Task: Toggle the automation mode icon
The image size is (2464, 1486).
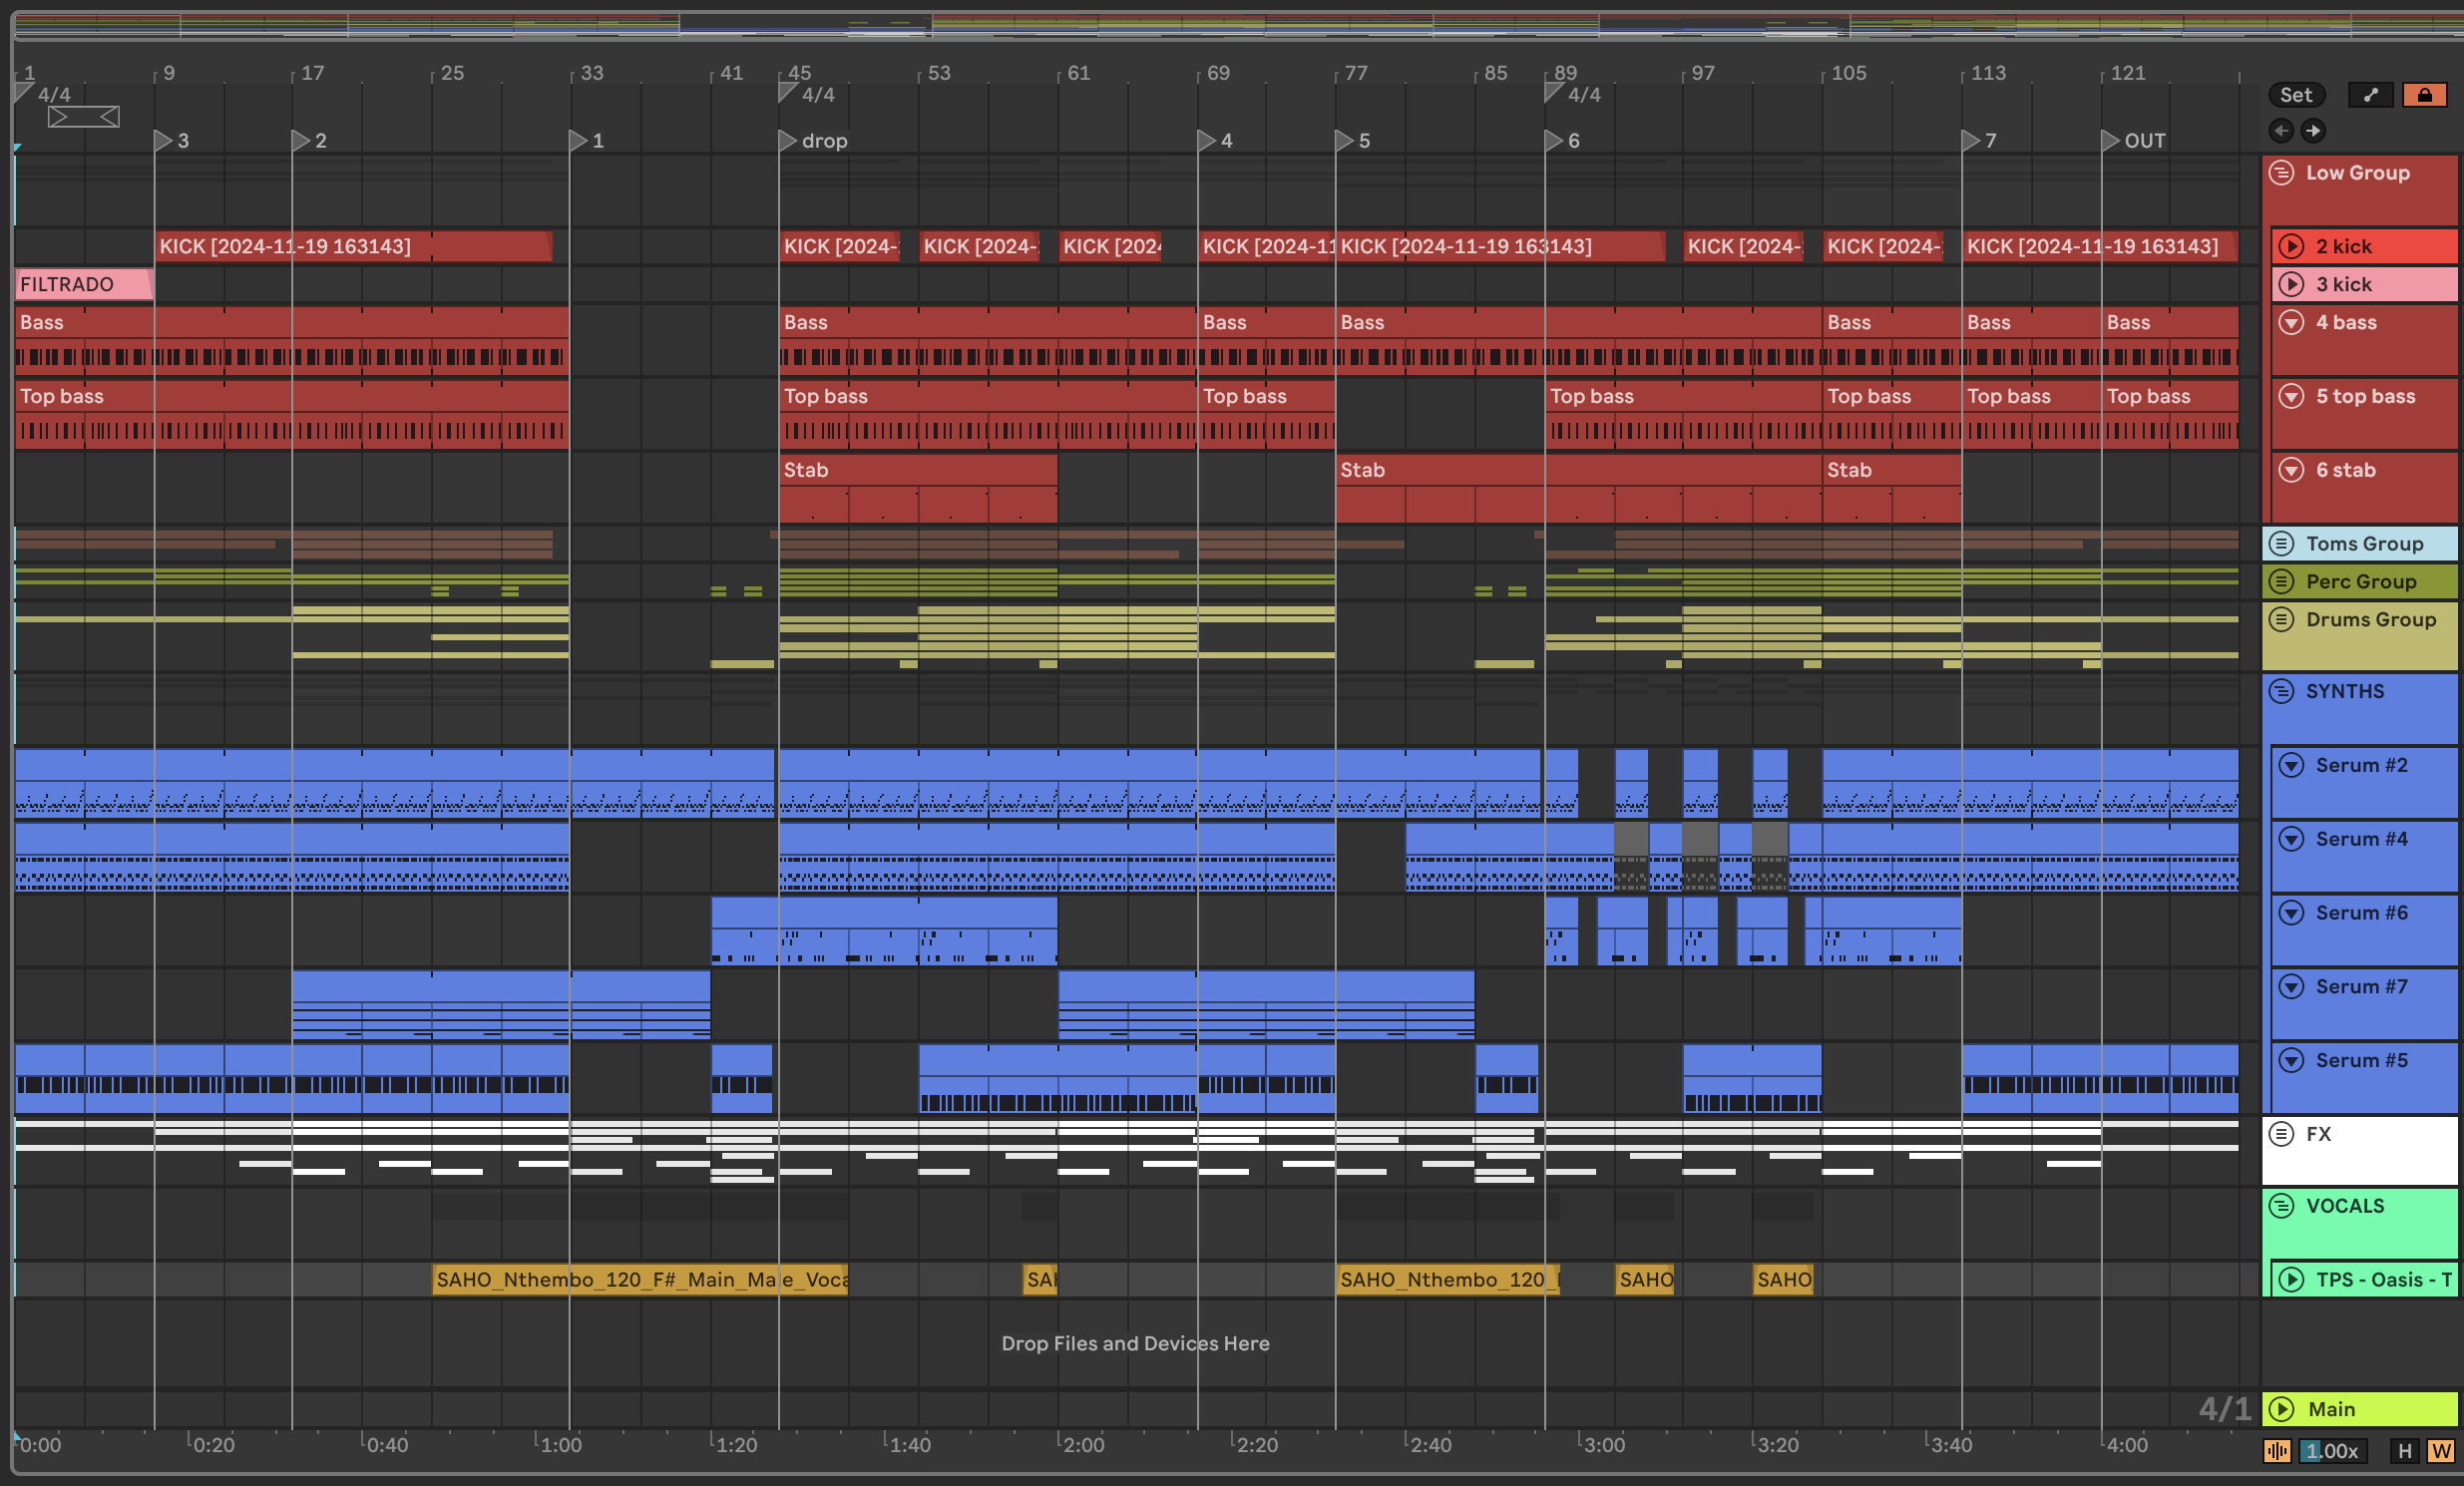Action: click(x=2369, y=95)
